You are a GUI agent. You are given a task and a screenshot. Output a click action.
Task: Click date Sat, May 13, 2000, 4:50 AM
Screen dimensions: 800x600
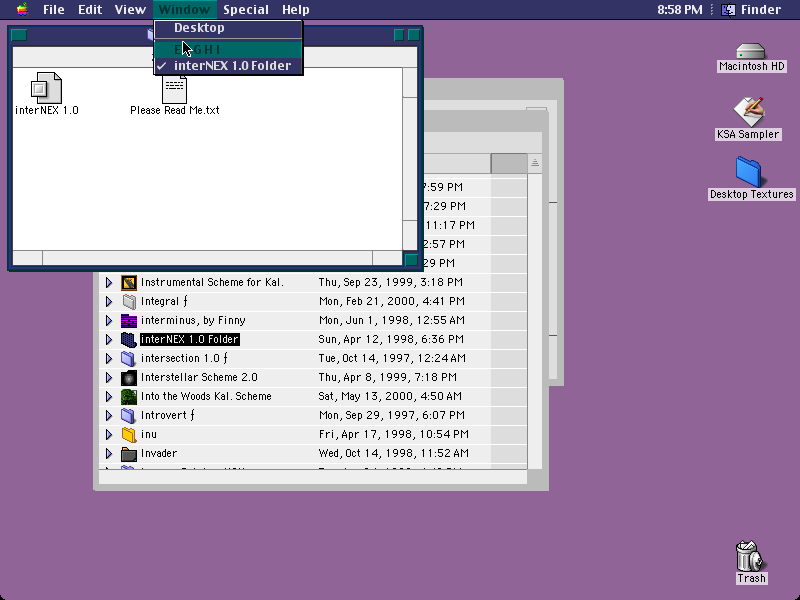pos(390,396)
